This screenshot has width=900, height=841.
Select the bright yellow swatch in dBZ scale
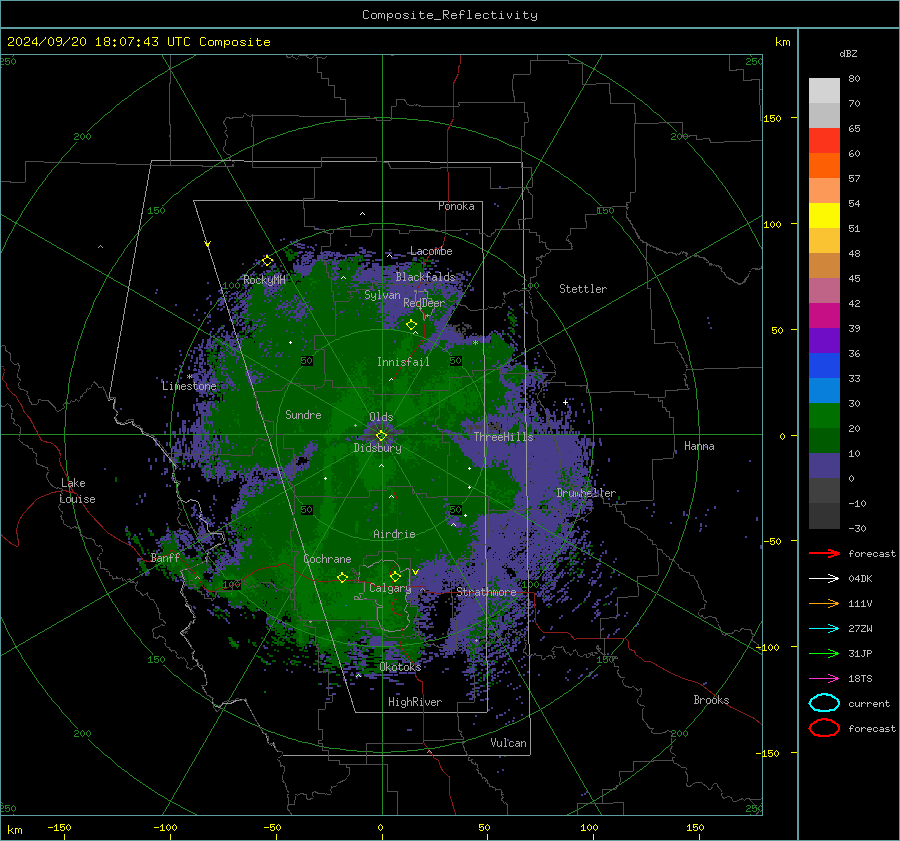pos(824,216)
